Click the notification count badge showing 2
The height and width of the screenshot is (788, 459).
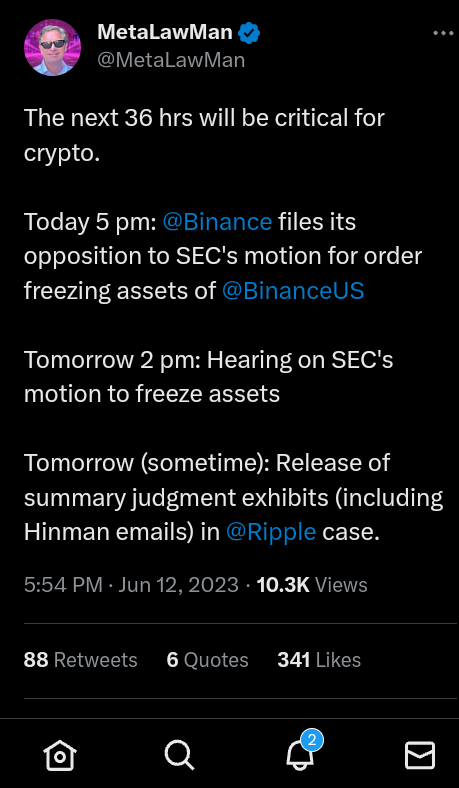(312, 740)
